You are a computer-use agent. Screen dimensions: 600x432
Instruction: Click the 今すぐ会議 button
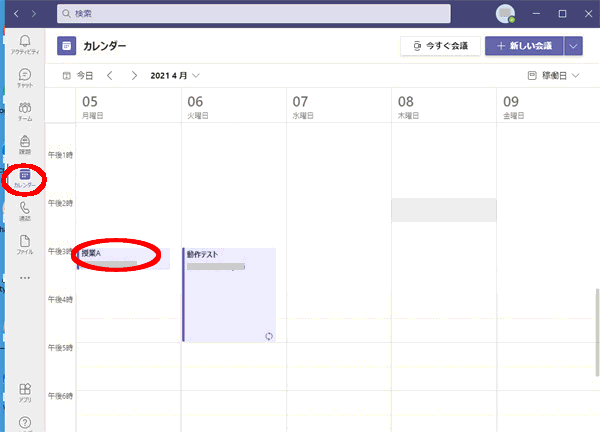(440, 45)
